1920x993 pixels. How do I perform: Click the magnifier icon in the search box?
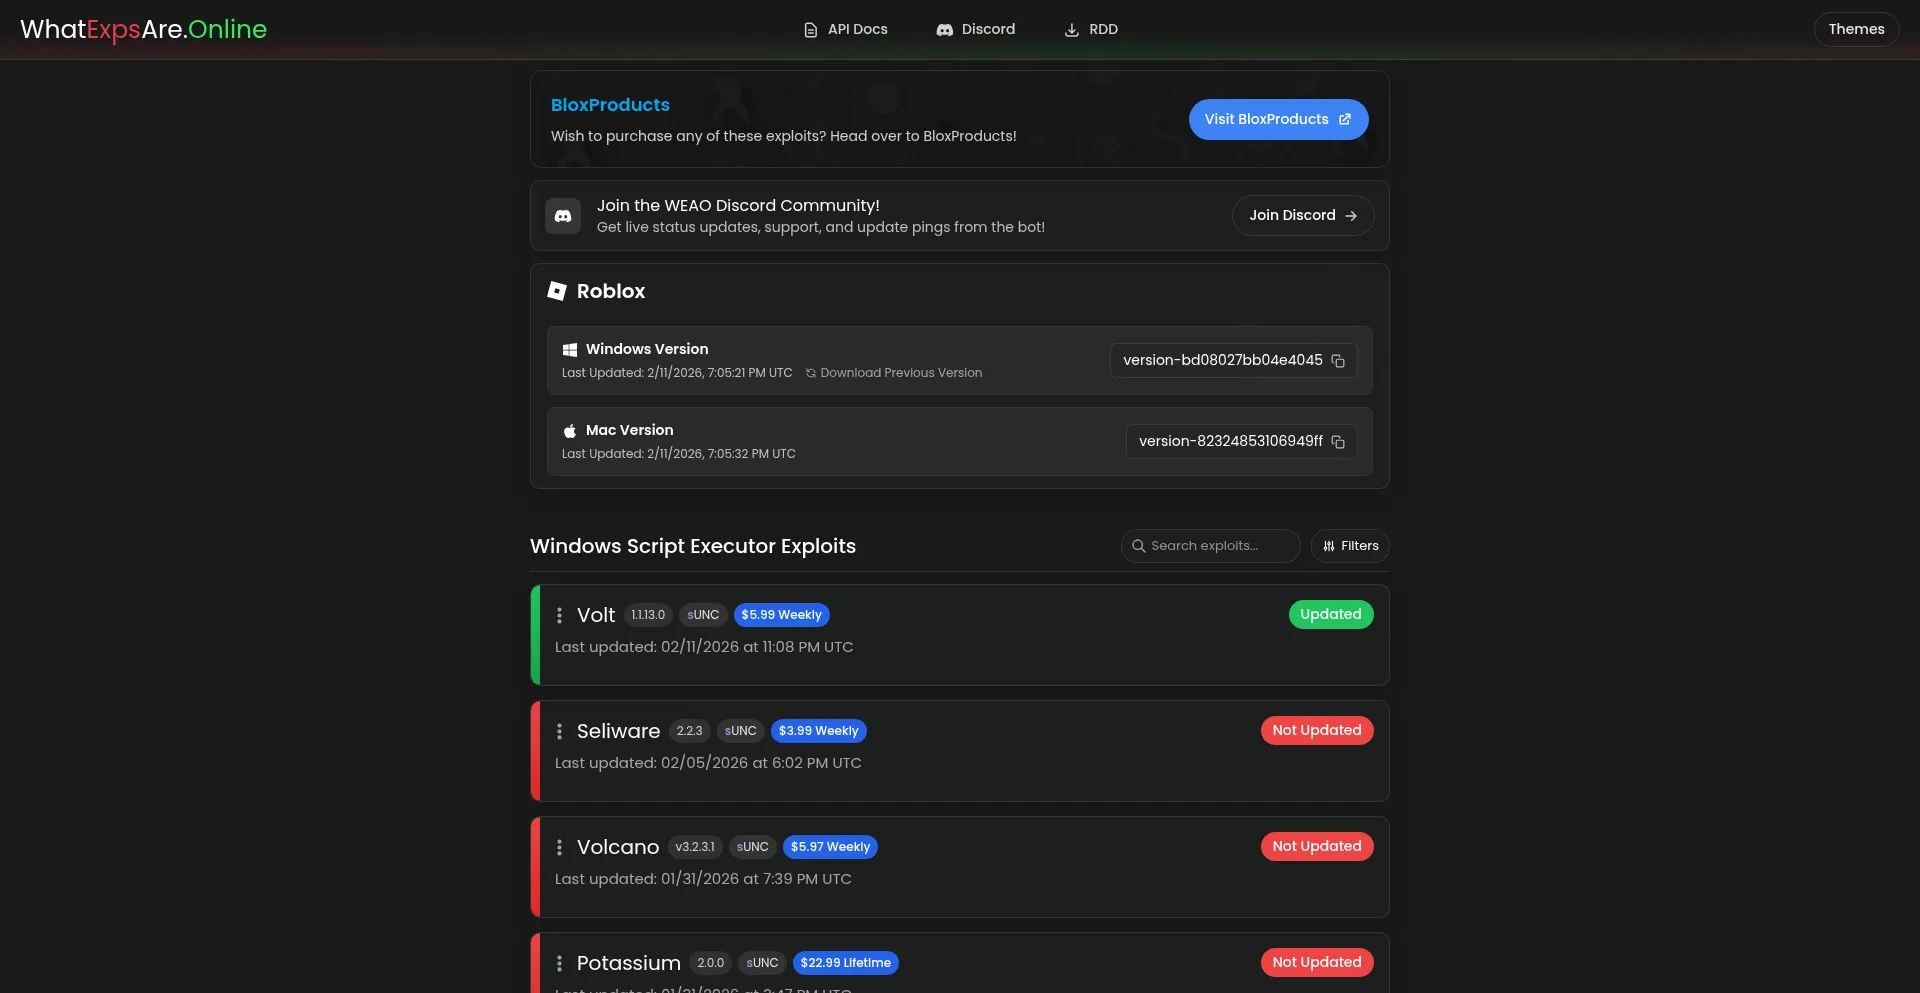pos(1138,546)
